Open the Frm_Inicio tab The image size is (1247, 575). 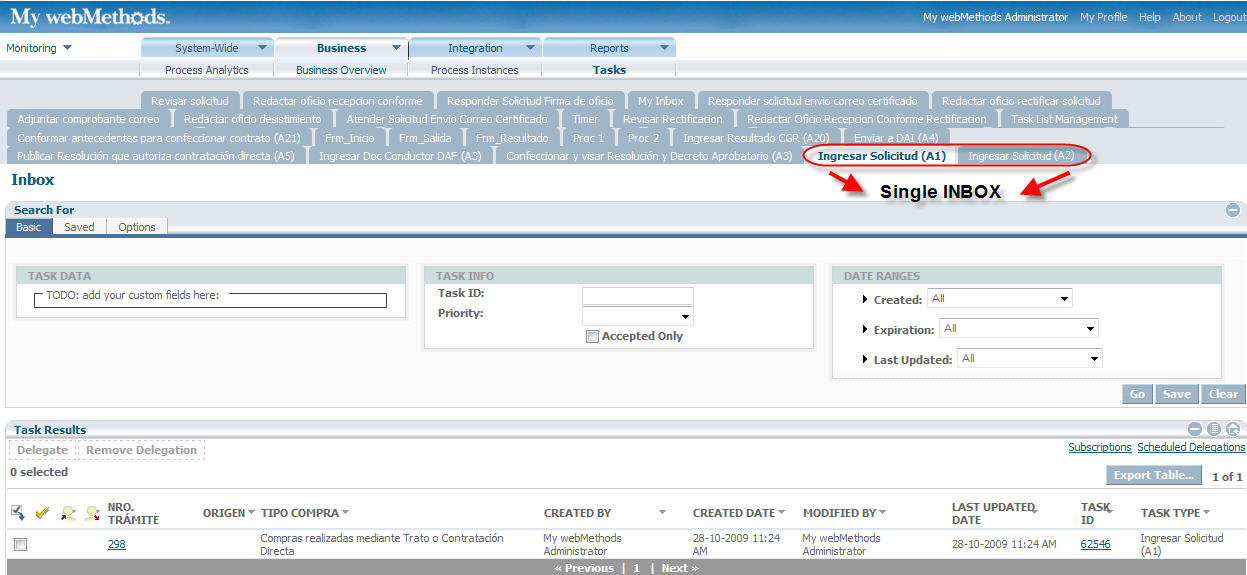pyautogui.click(x=350, y=138)
